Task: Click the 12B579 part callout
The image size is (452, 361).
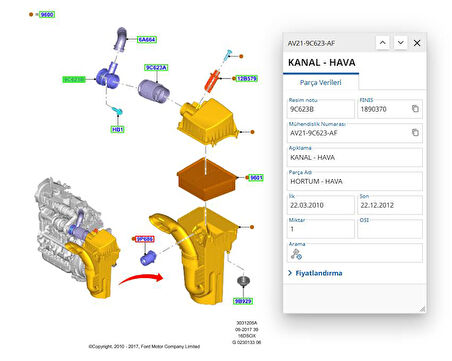Action: click(x=247, y=79)
